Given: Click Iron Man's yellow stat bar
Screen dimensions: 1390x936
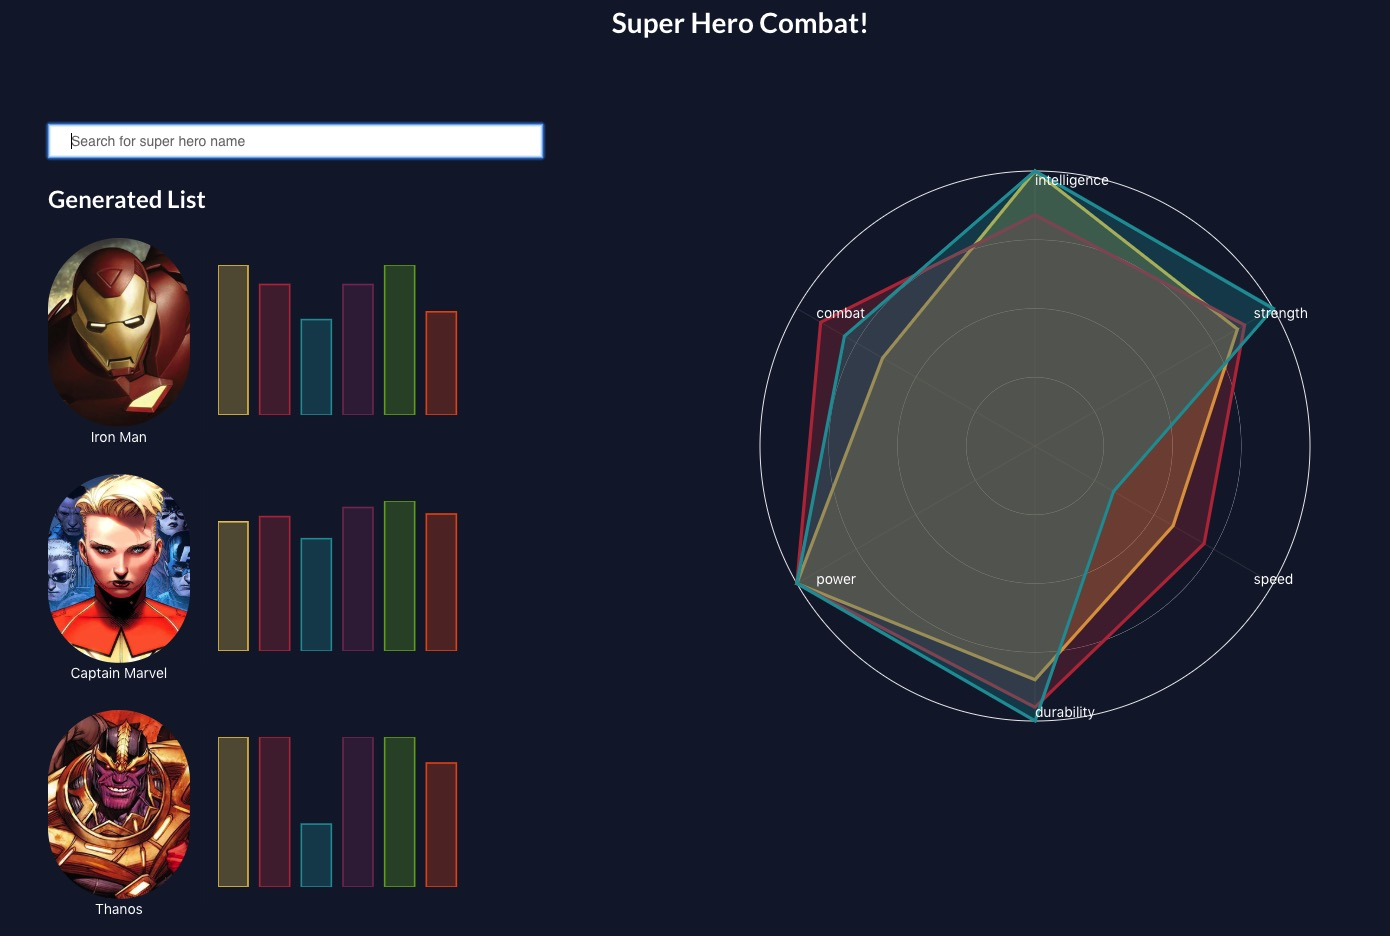Looking at the screenshot, I should (233, 340).
